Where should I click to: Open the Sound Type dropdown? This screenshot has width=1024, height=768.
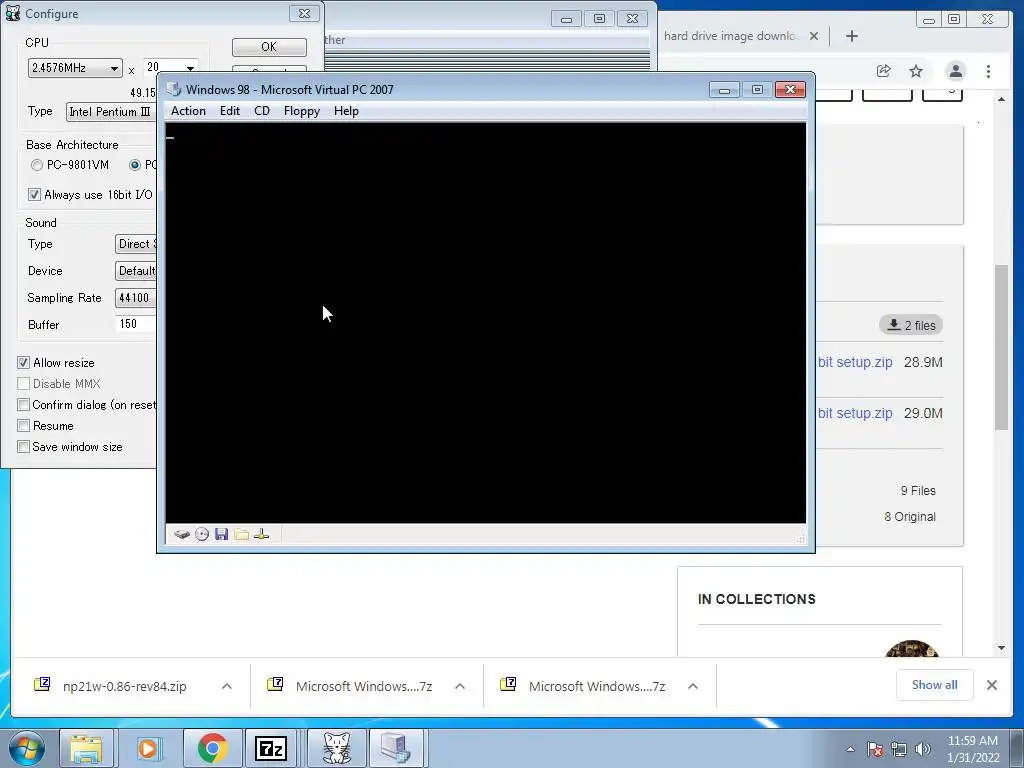click(x=136, y=244)
